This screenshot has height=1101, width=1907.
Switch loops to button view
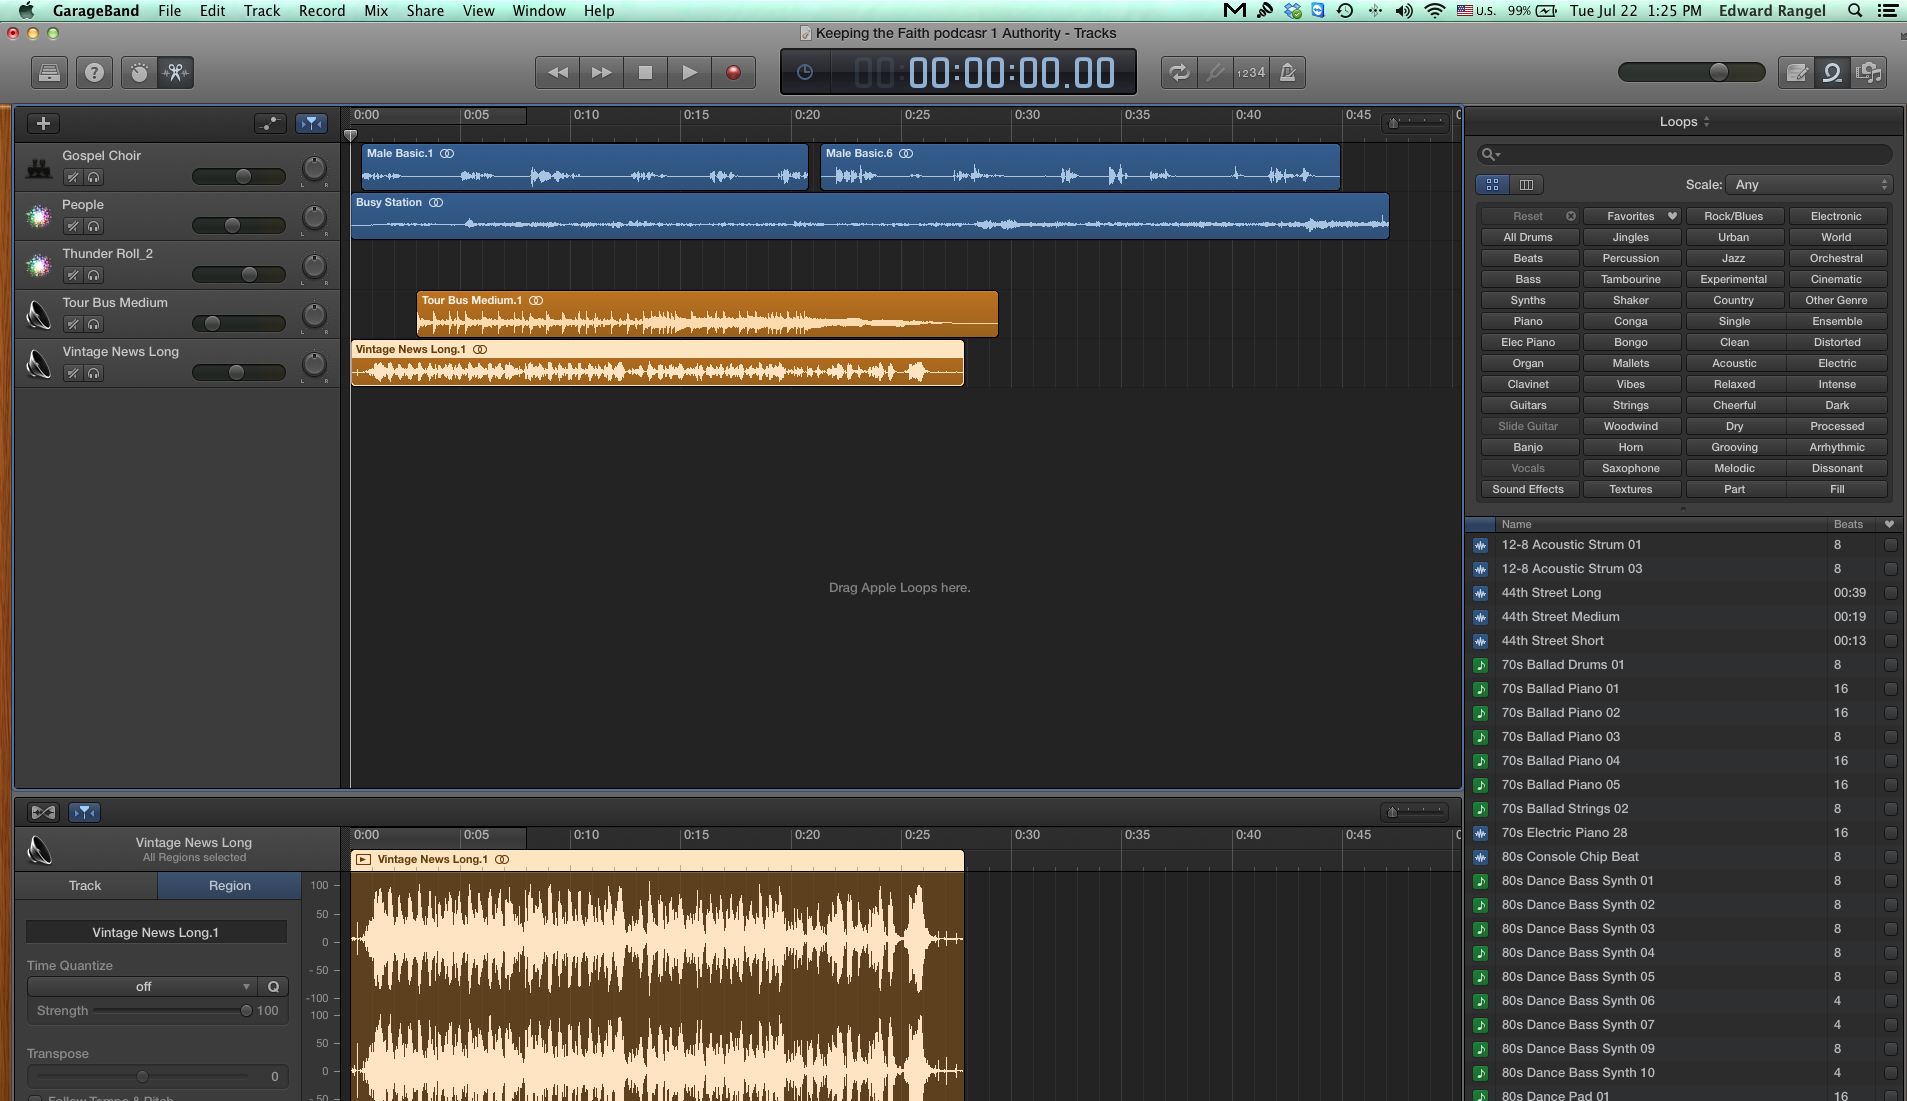1492,184
